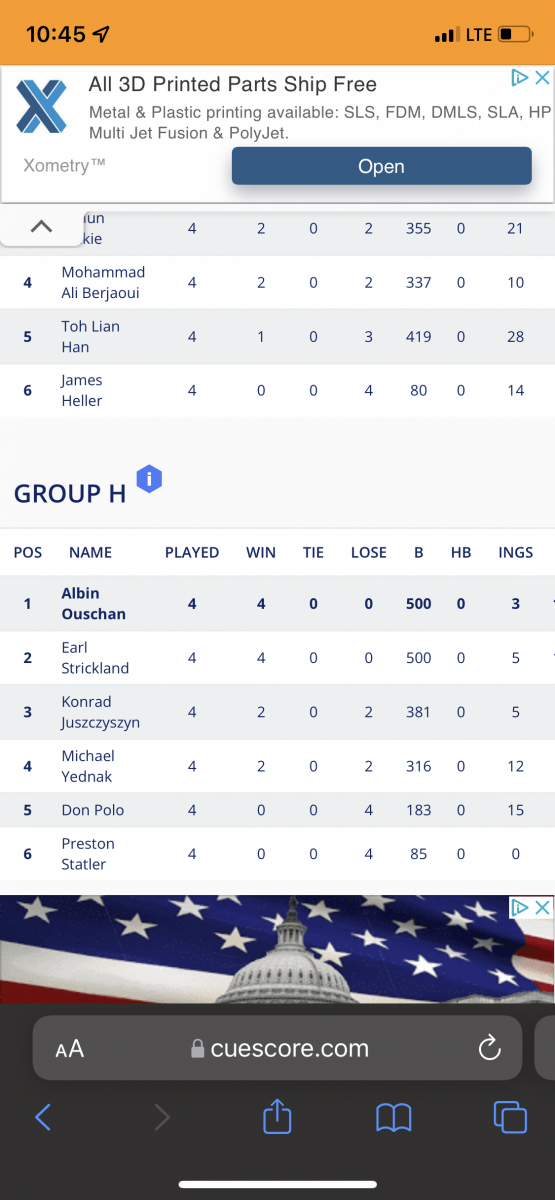The image size is (555, 1200).
Task: Open Preston Statler player link
Action: pos(88,854)
